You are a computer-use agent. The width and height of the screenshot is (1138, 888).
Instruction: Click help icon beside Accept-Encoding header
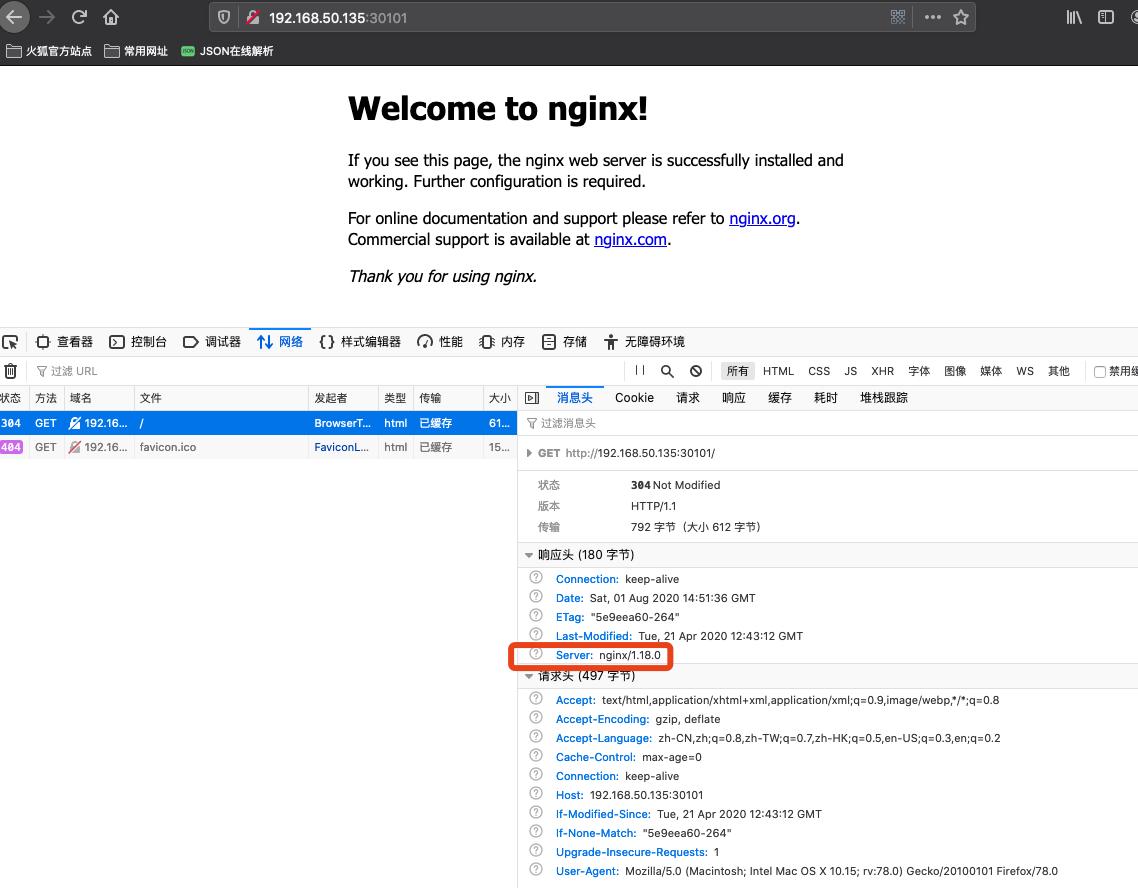coord(536,718)
